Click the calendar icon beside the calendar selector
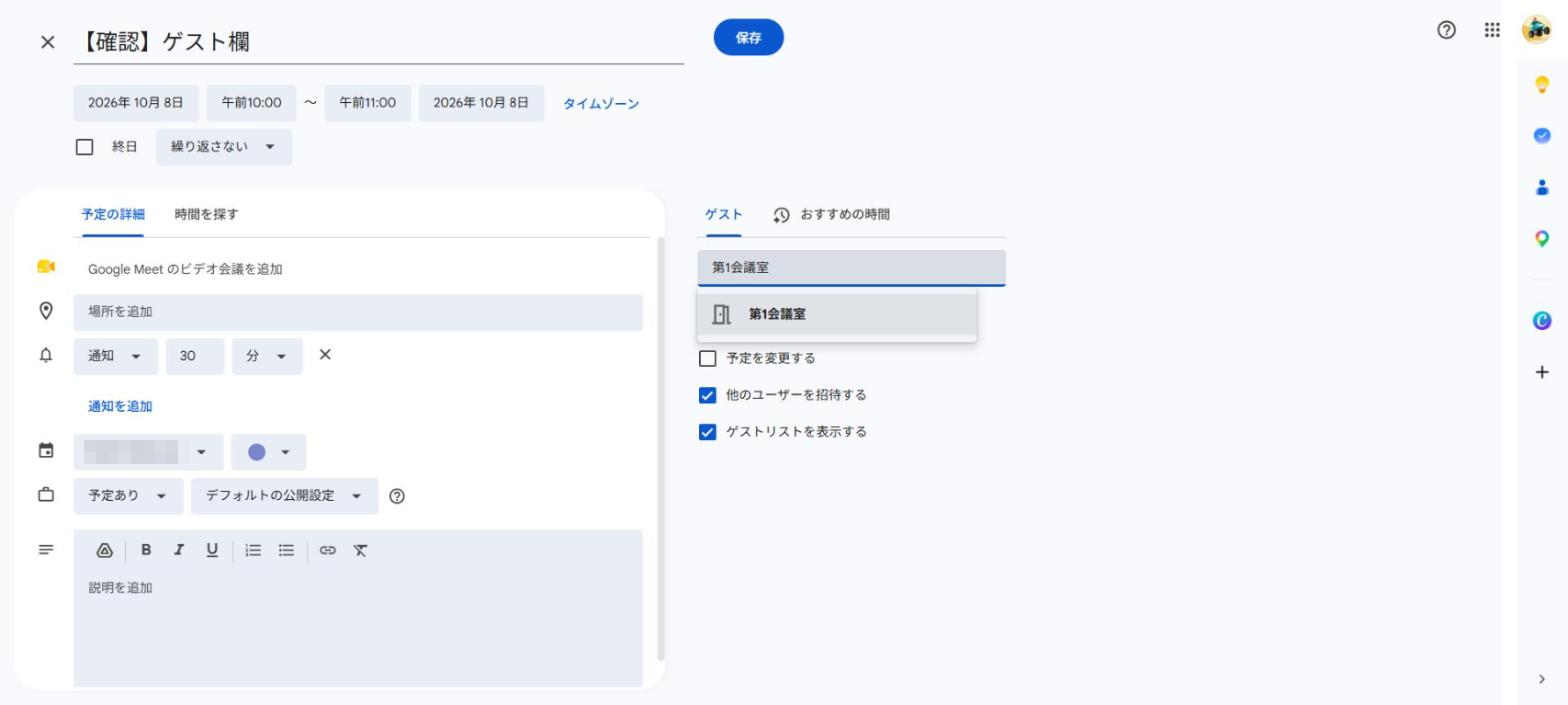 [46, 451]
